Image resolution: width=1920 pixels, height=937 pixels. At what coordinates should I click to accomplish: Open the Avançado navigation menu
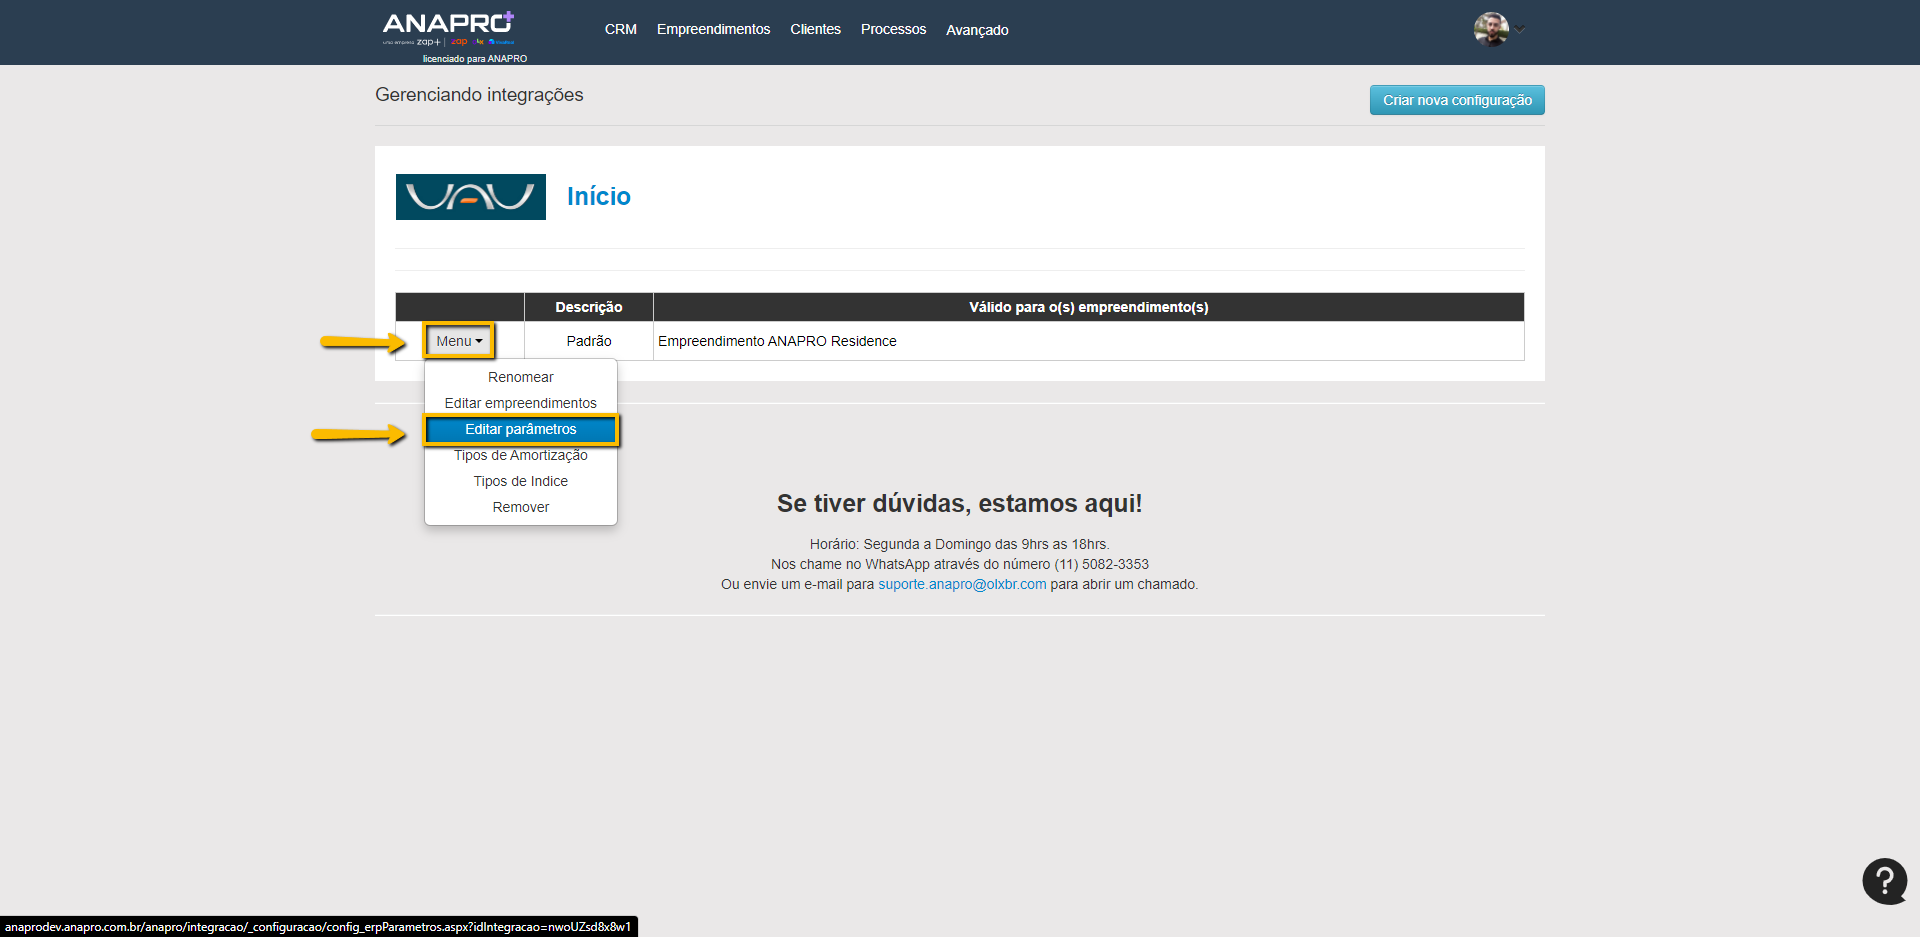(977, 30)
